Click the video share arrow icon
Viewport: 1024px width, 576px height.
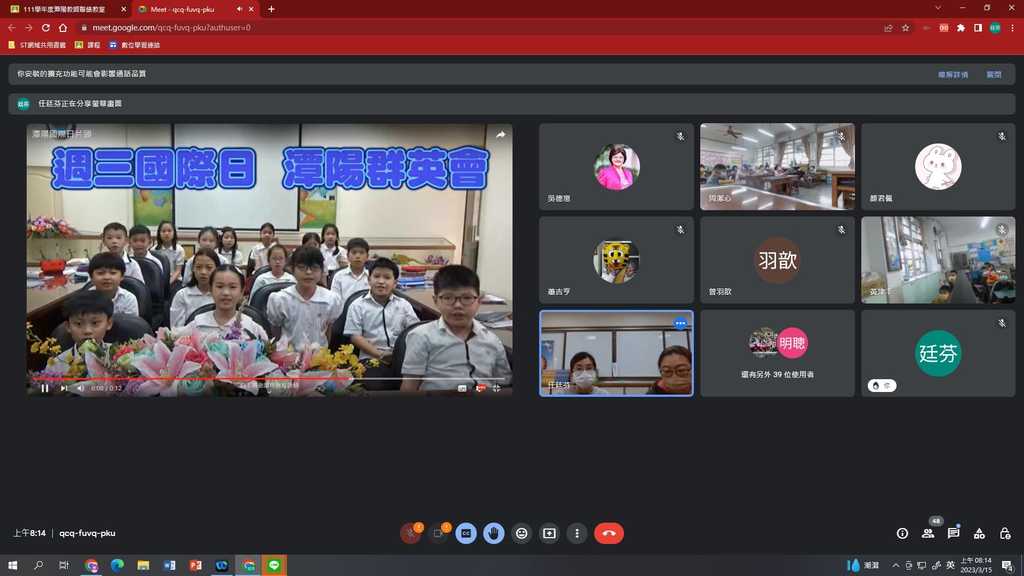coord(501,135)
